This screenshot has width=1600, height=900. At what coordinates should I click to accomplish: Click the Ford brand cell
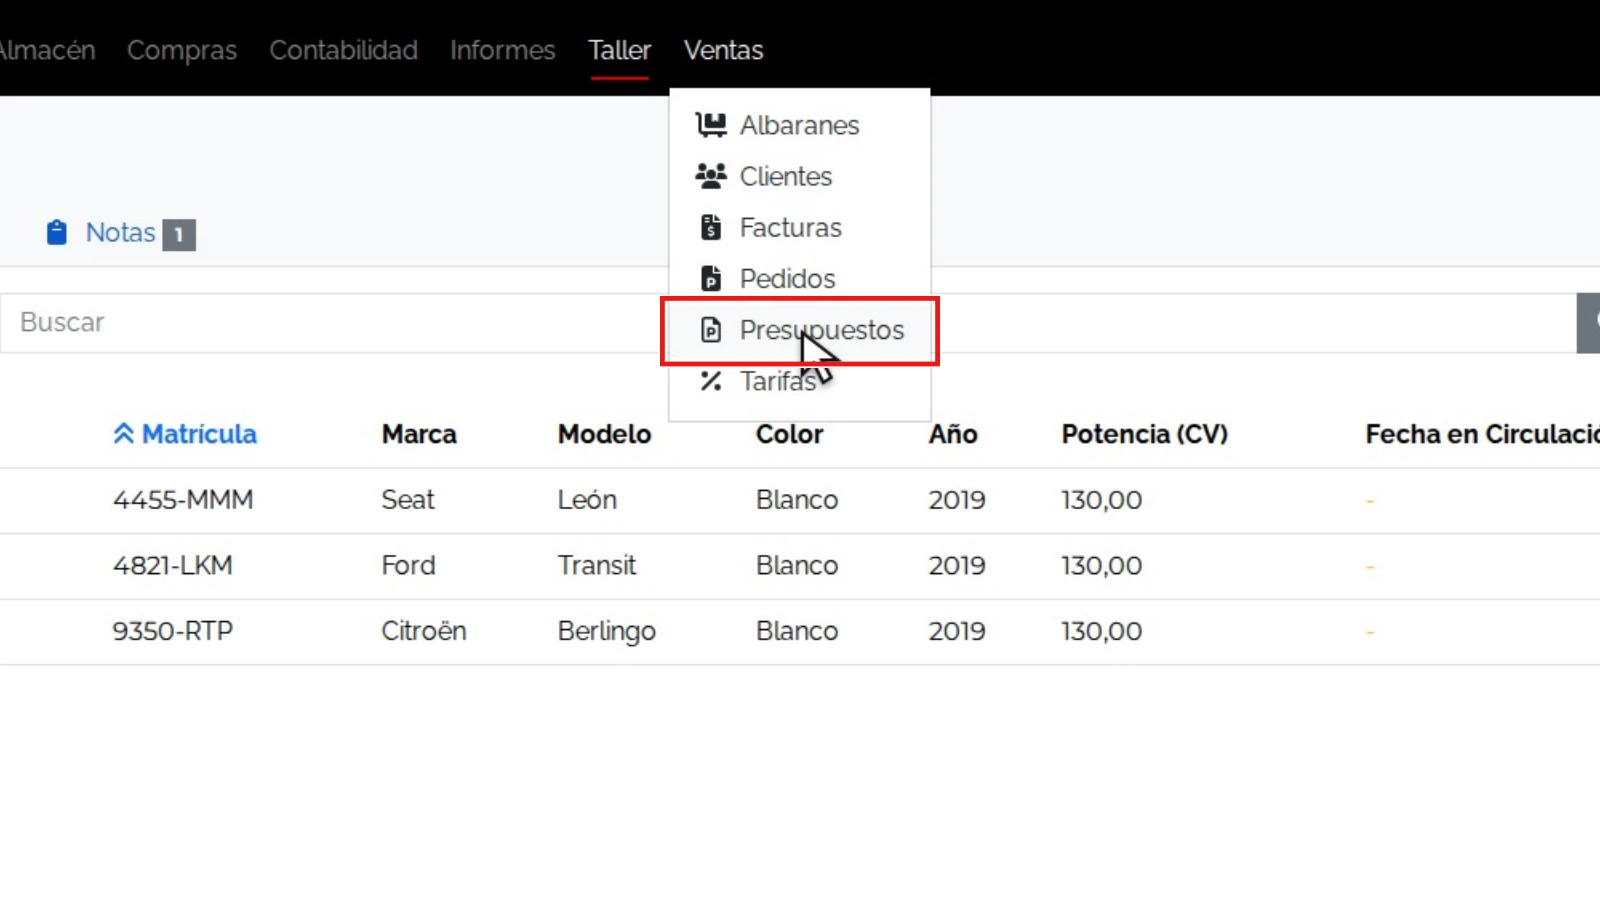[x=408, y=566]
